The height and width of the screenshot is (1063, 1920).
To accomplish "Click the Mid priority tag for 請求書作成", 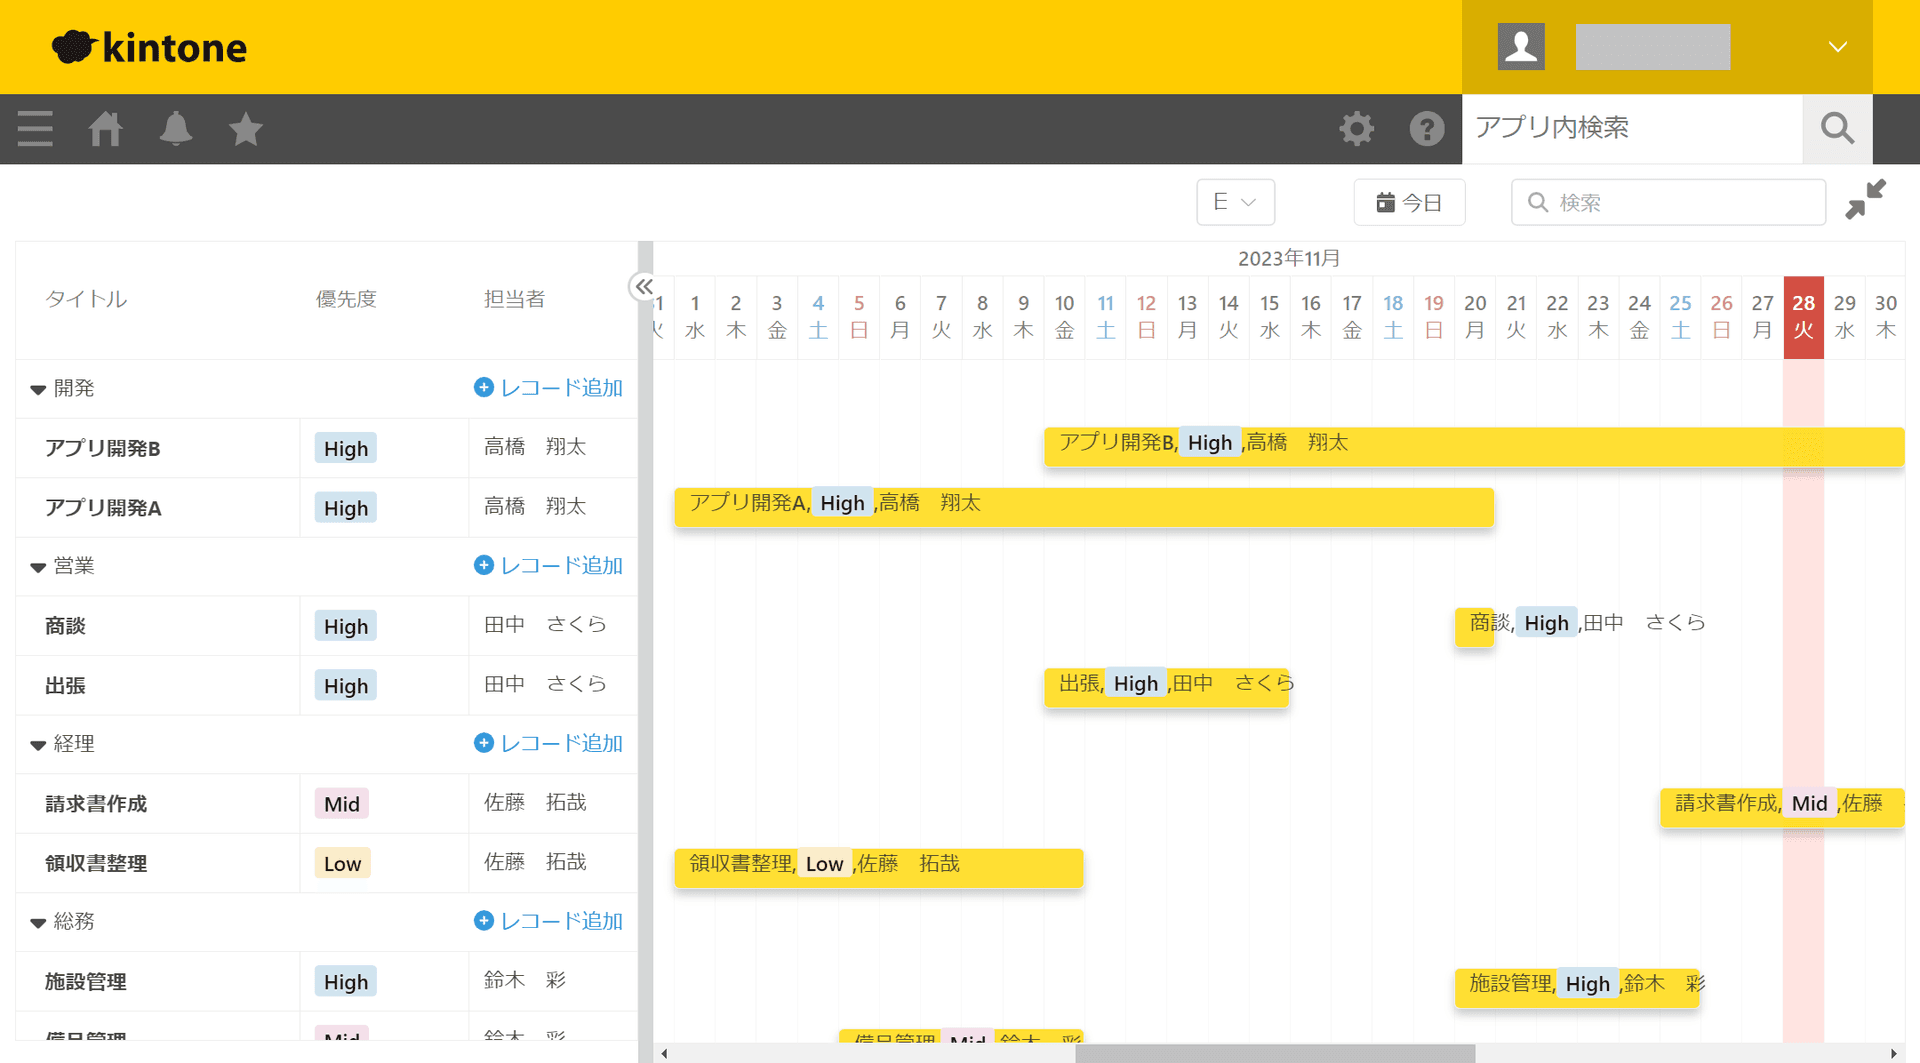I will 342,804.
